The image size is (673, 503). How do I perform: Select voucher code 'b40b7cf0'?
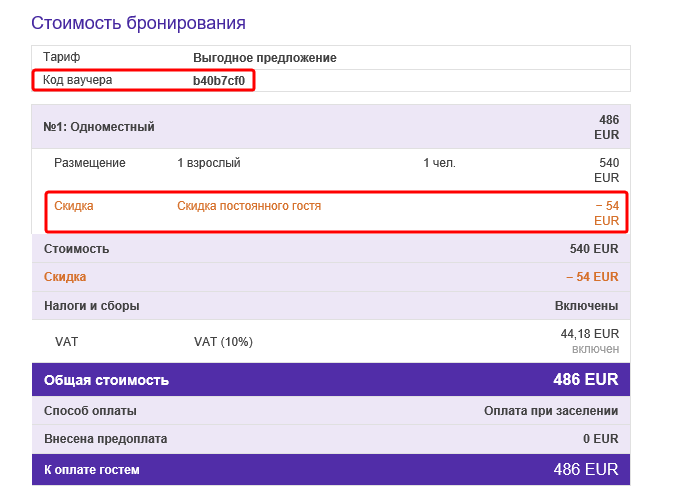pos(218,81)
